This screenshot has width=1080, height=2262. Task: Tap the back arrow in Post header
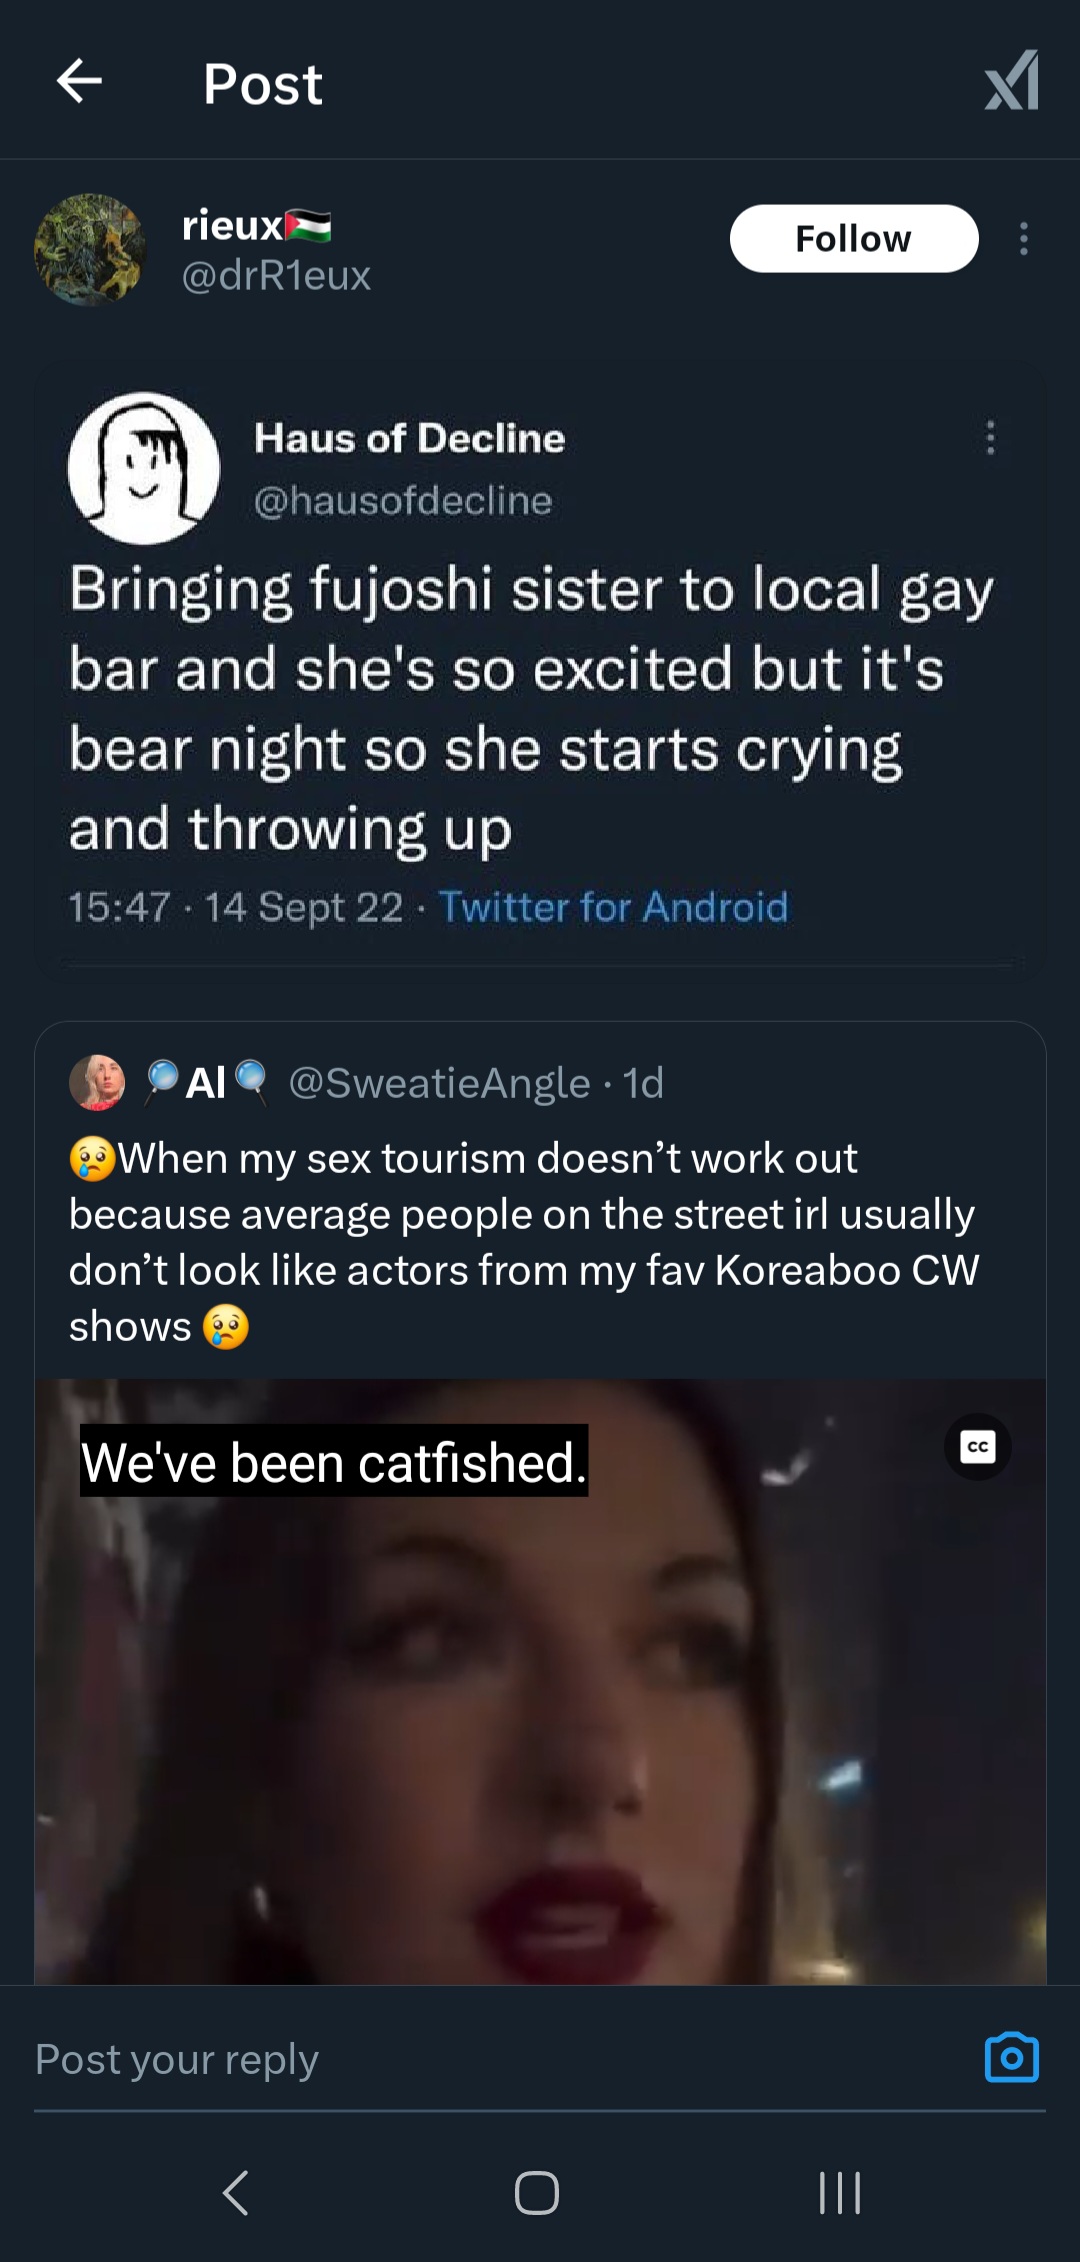pos(80,82)
